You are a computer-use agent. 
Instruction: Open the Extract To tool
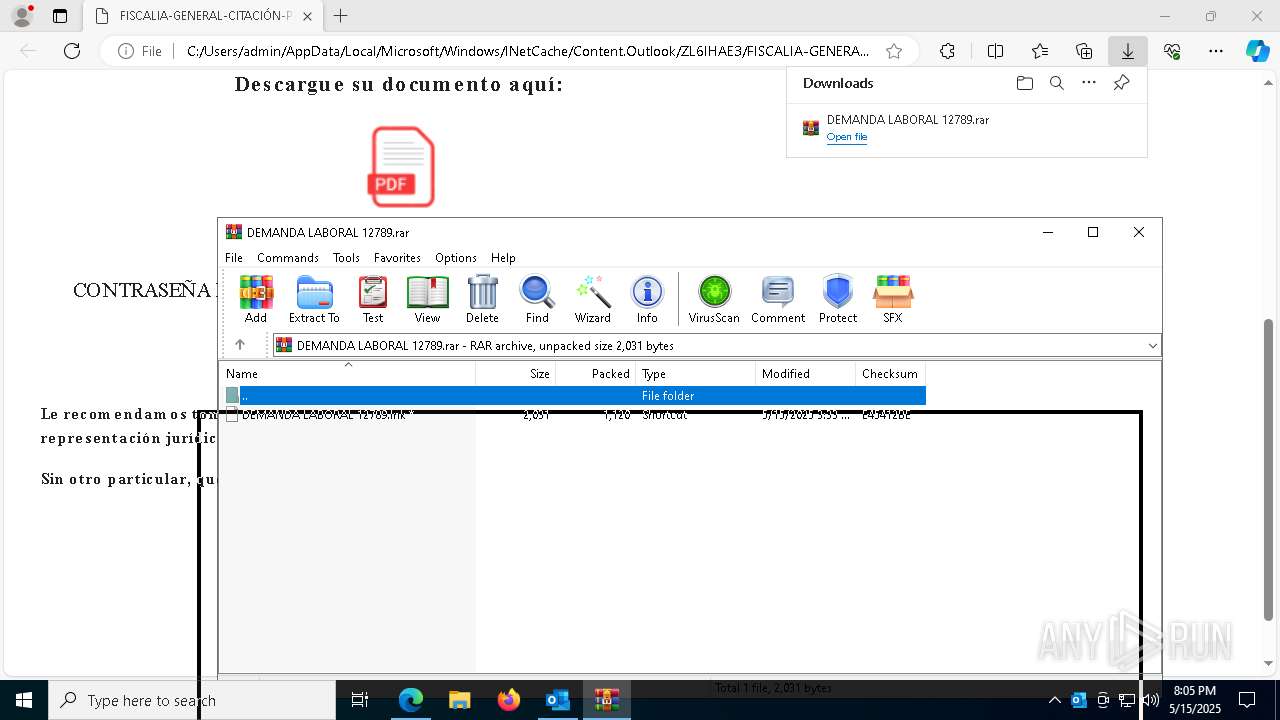[x=314, y=299]
